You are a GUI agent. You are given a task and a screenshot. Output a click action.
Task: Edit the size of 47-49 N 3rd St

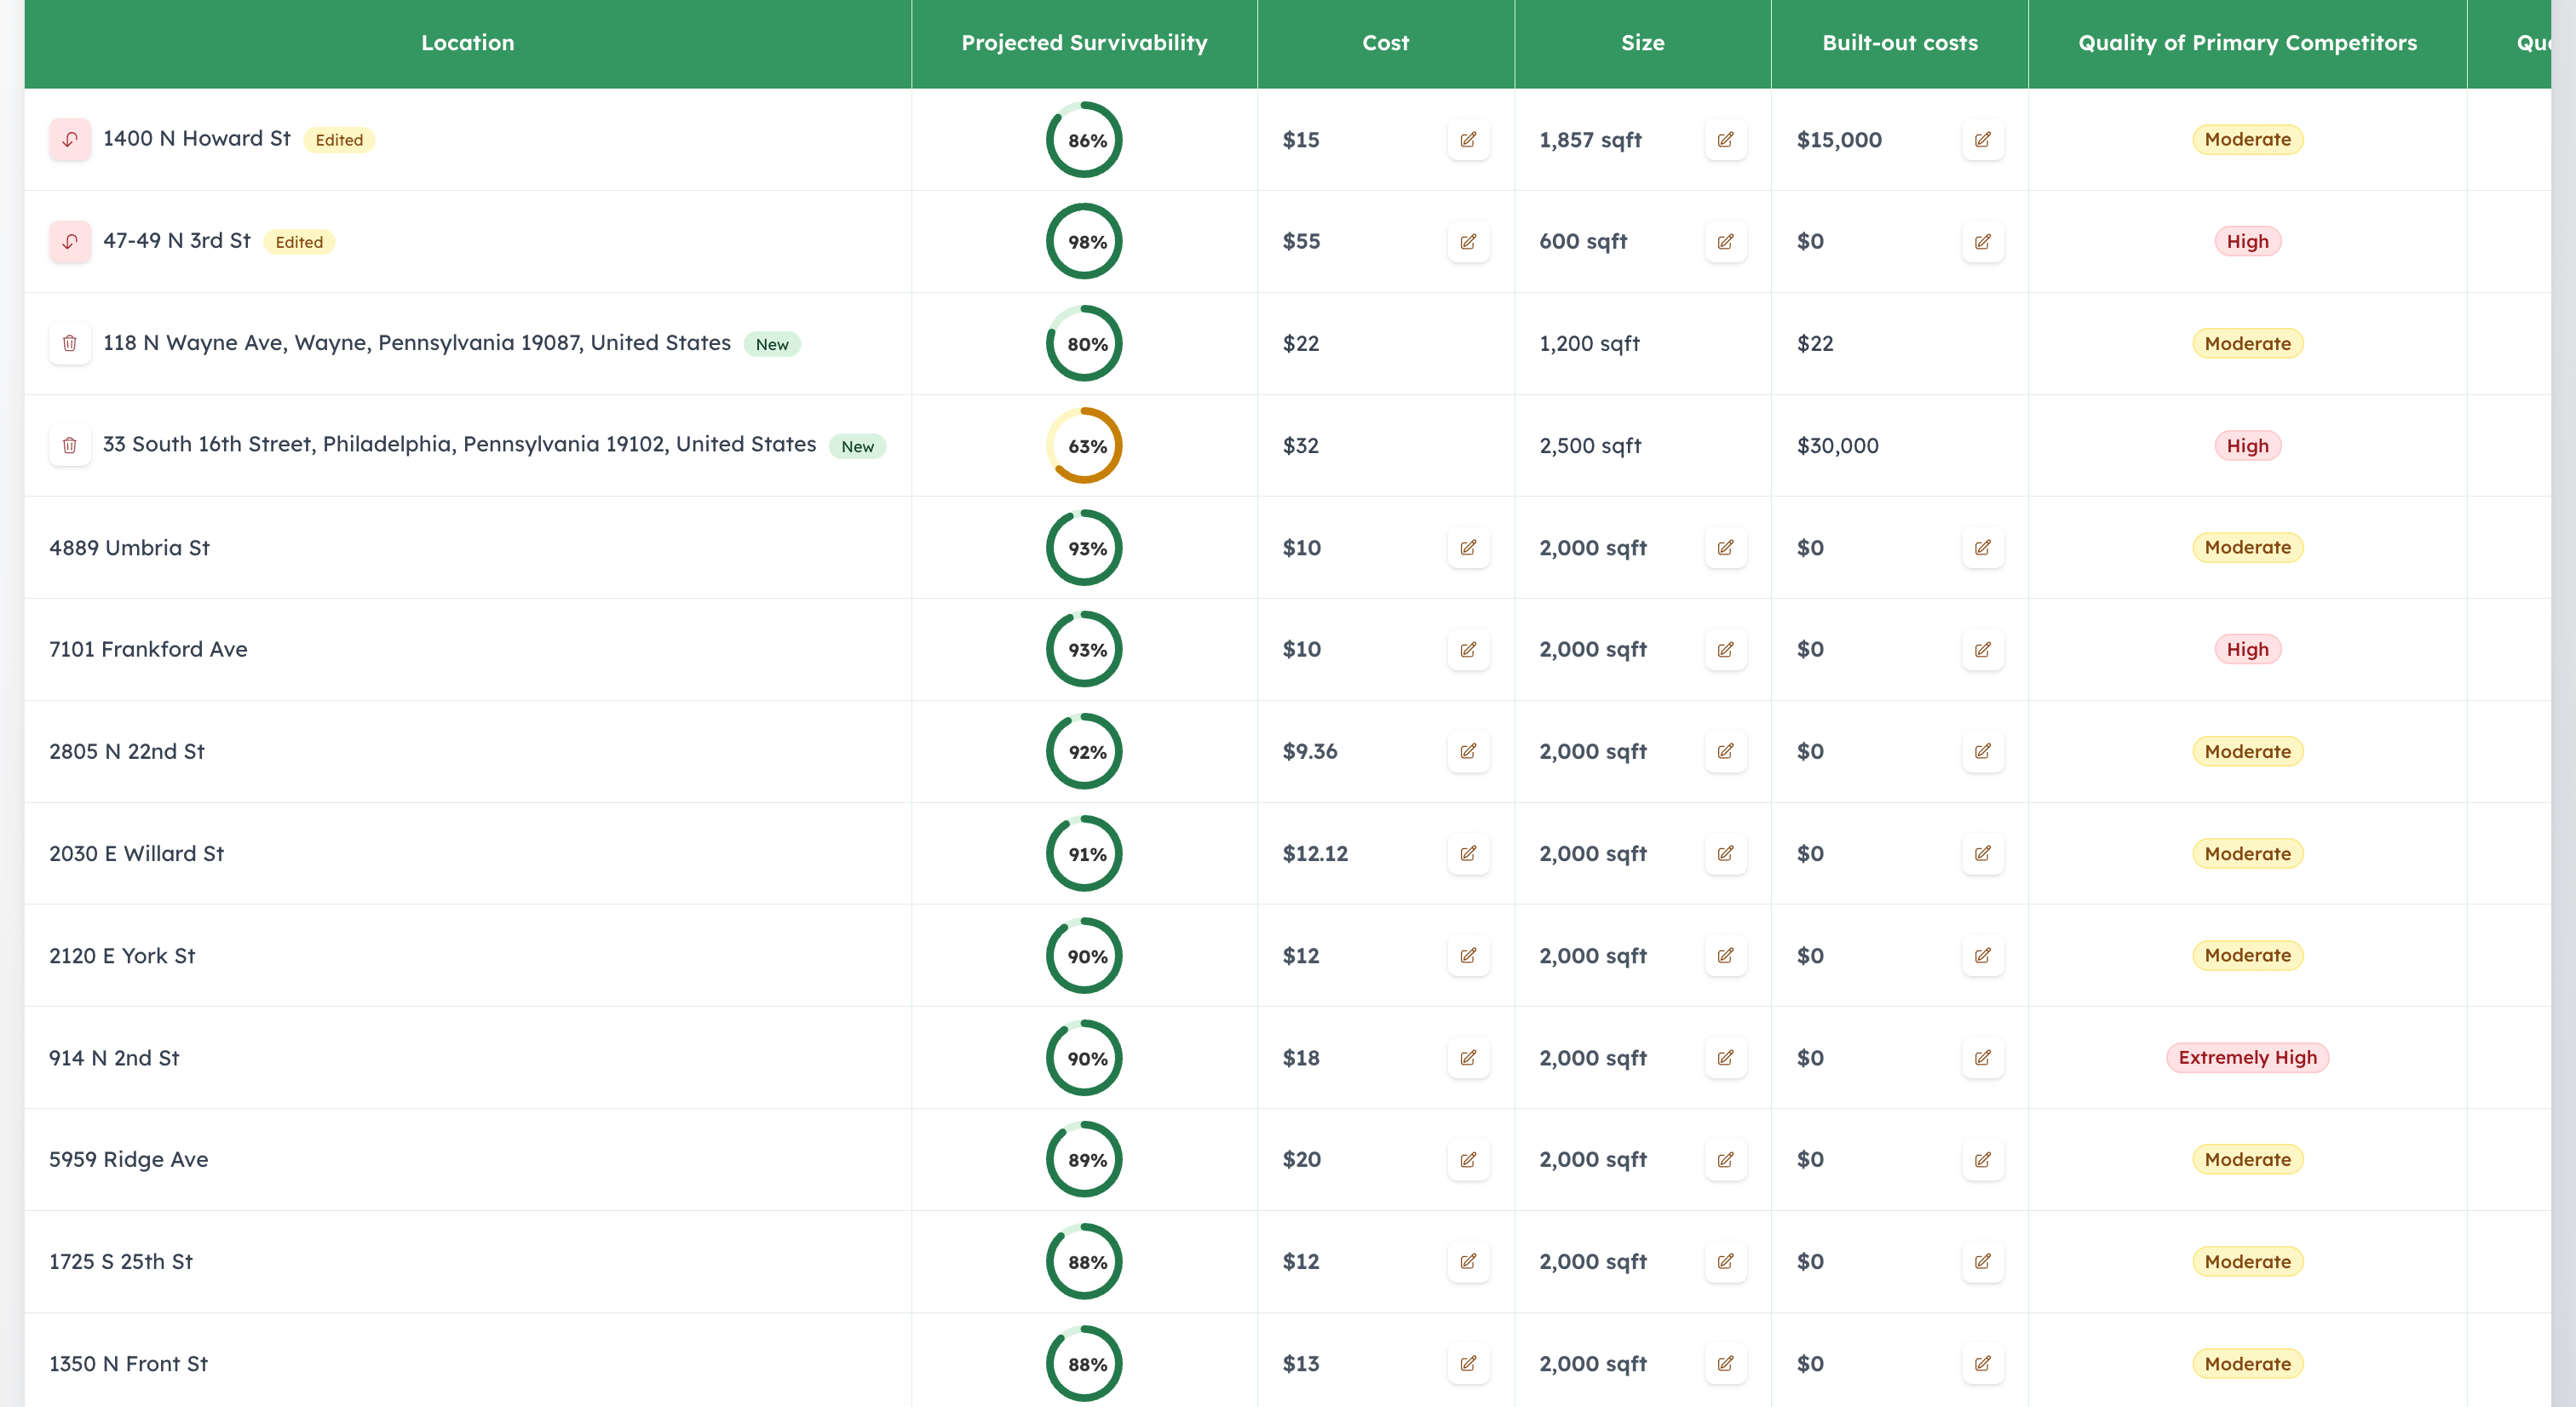pyautogui.click(x=1726, y=241)
